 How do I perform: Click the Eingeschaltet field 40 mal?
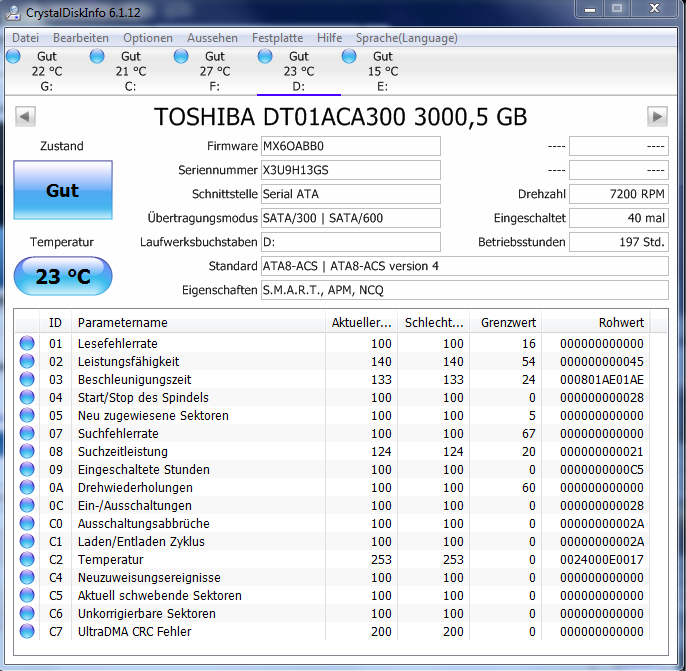click(x=619, y=218)
